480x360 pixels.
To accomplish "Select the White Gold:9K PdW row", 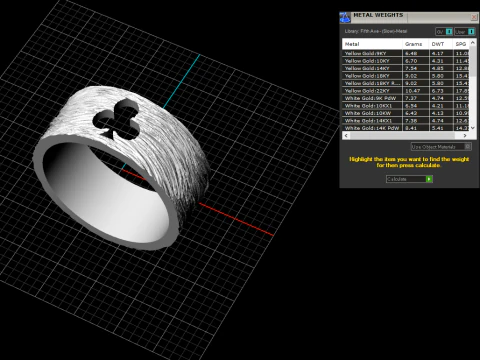I will click(x=405, y=98).
